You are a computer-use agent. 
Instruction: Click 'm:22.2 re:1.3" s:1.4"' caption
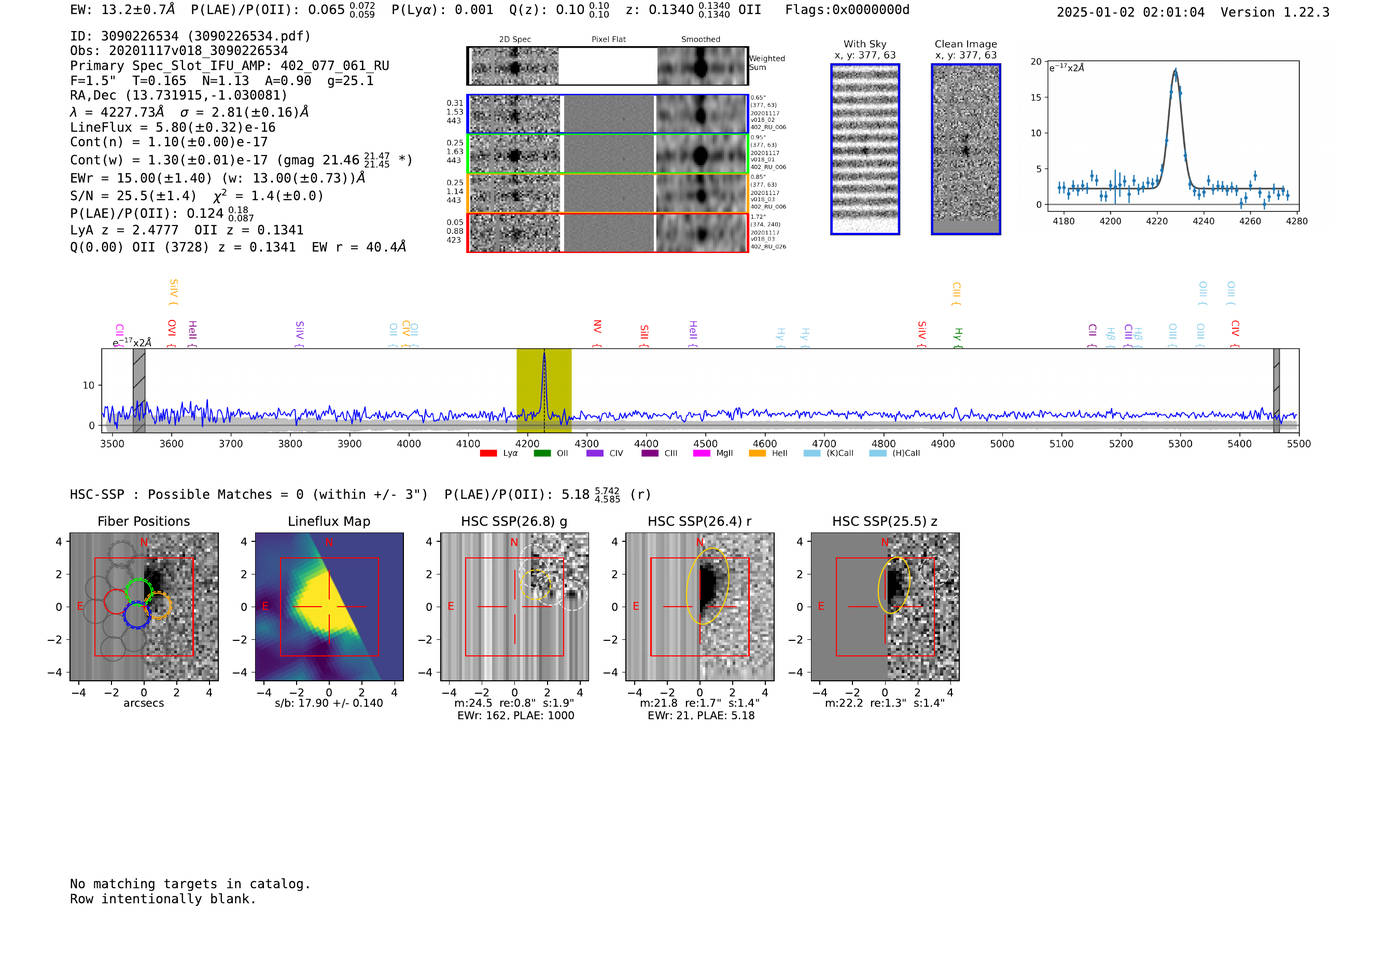(x=885, y=703)
